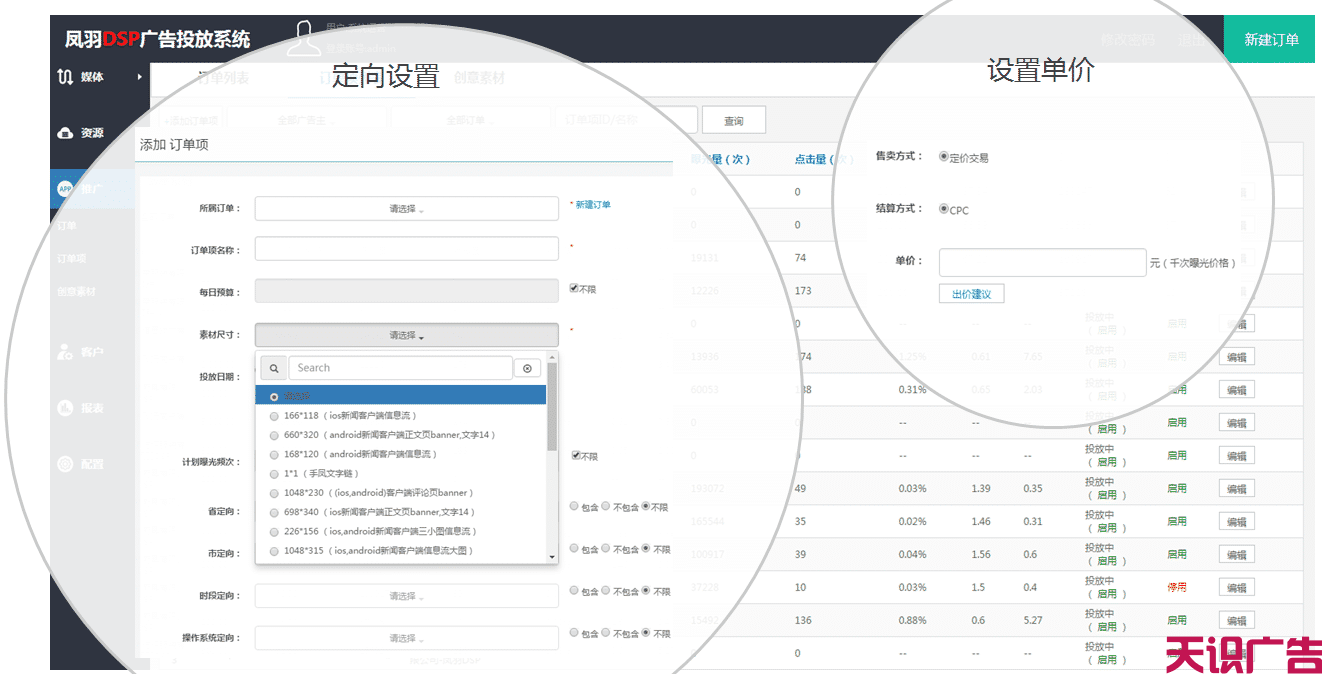This screenshot has width=1322, height=674.
Task: Click 编辑 in the row with 49 clicks
Action: click(1236, 489)
